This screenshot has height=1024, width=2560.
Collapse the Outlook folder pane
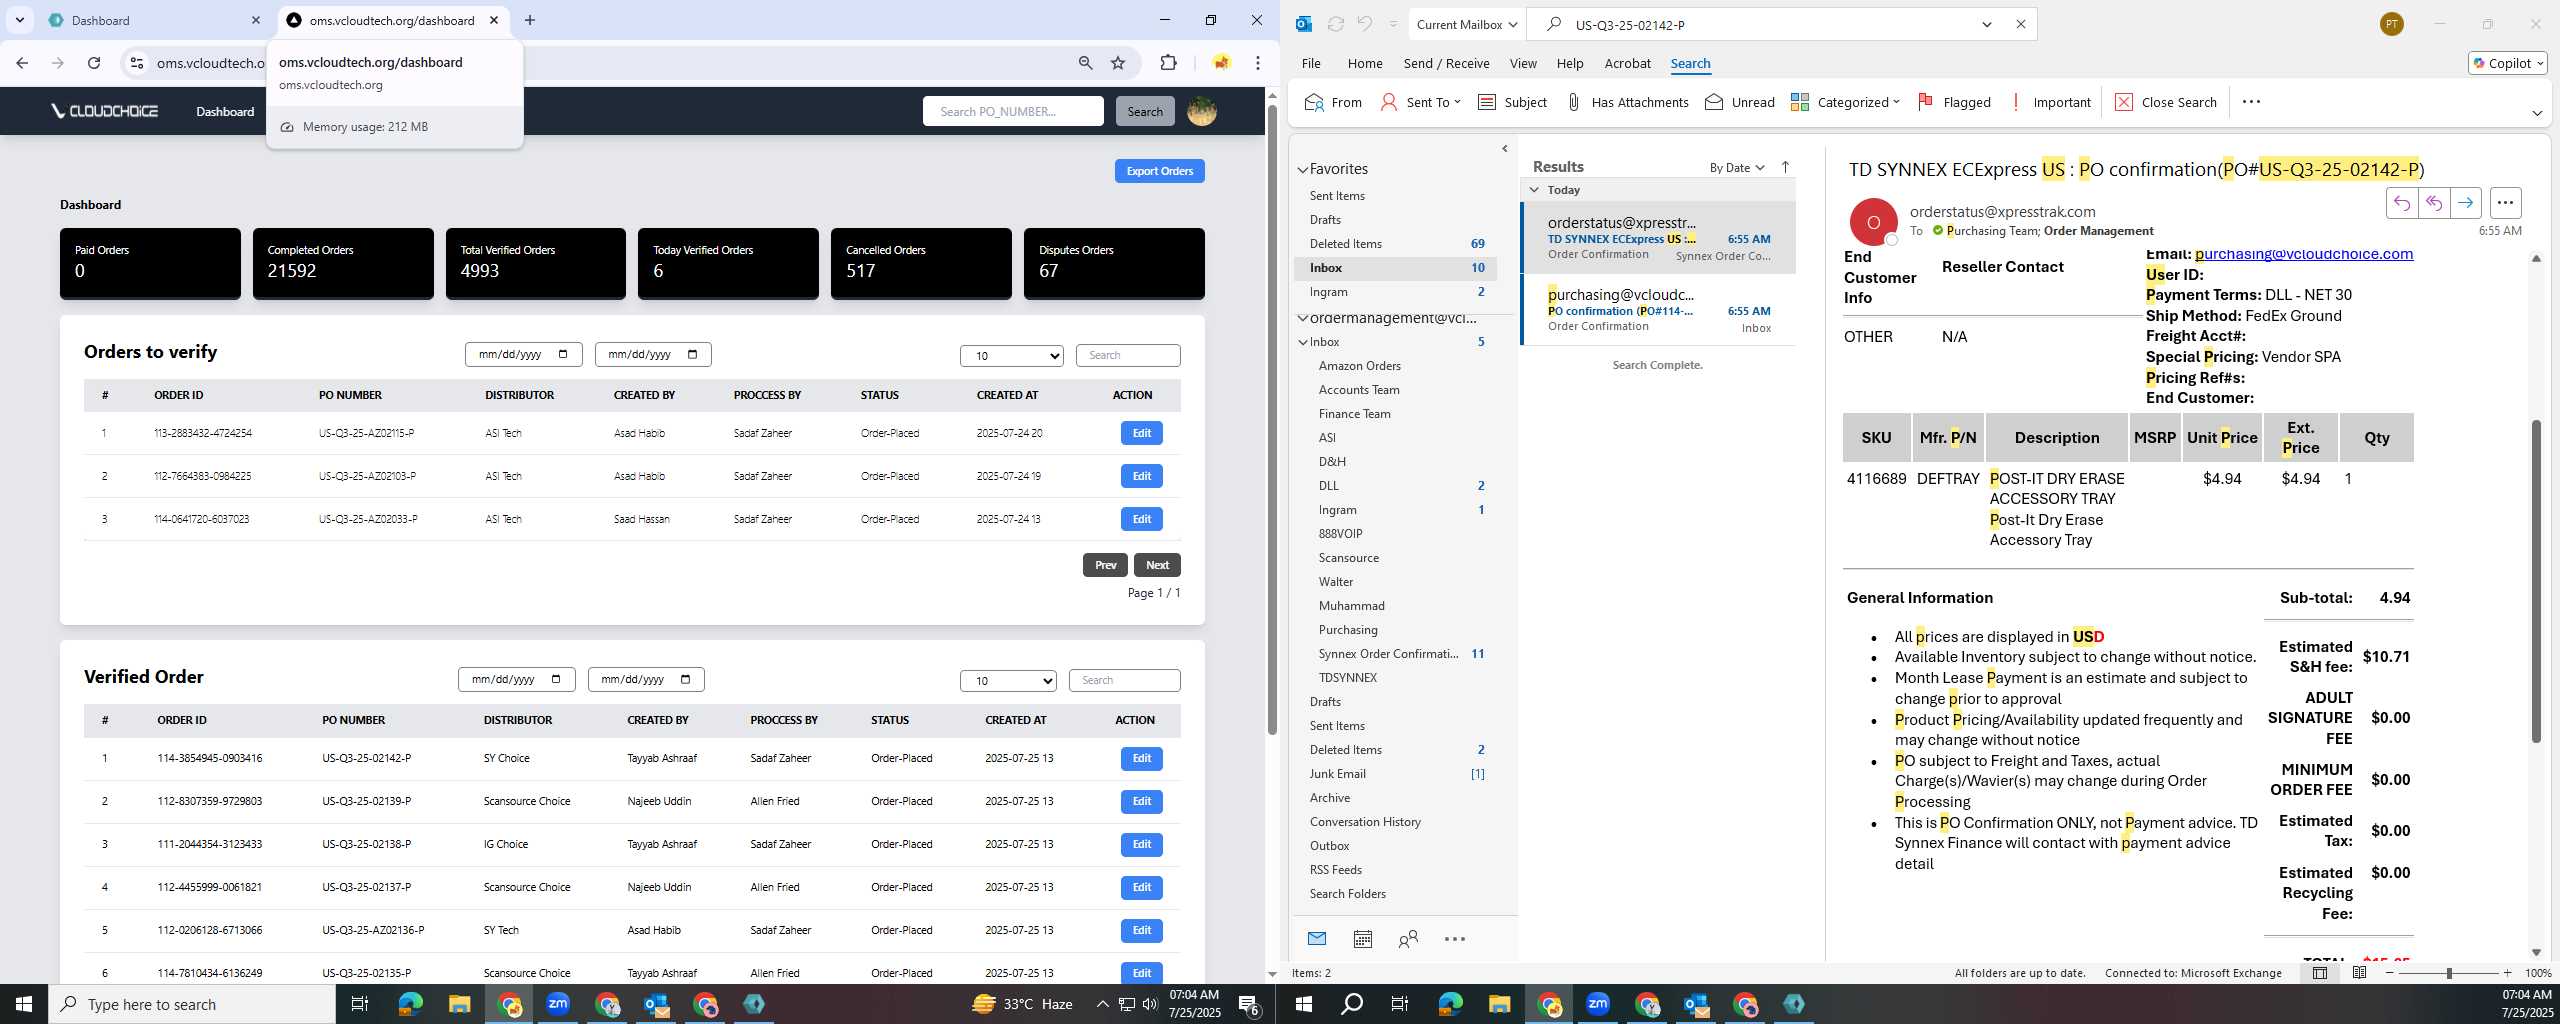(x=1504, y=149)
